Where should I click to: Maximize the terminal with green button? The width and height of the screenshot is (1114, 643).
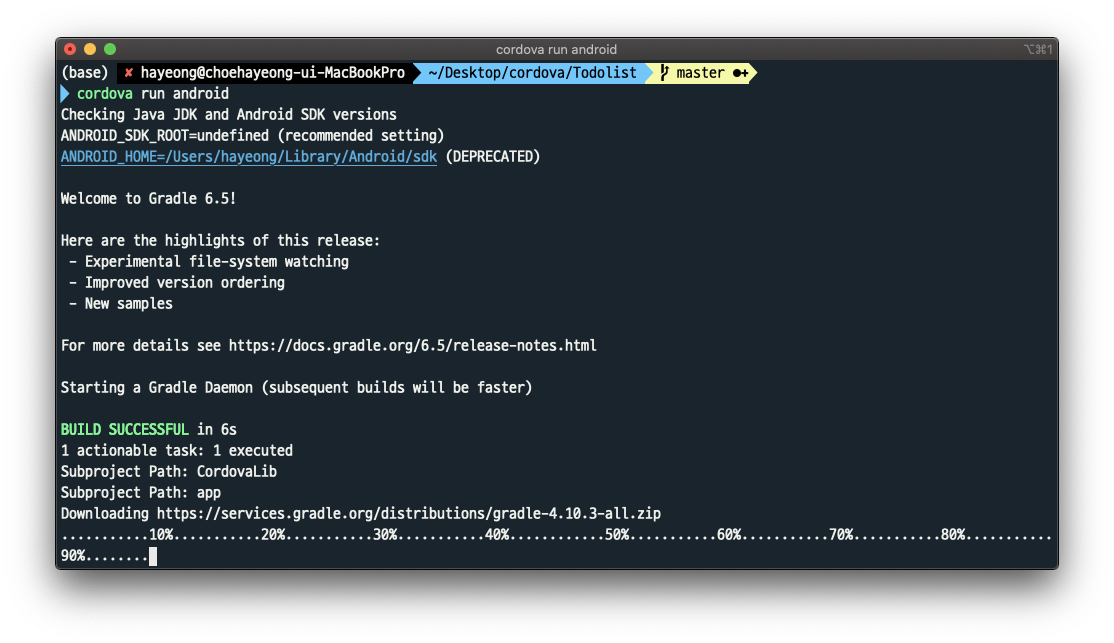click(109, 49)
